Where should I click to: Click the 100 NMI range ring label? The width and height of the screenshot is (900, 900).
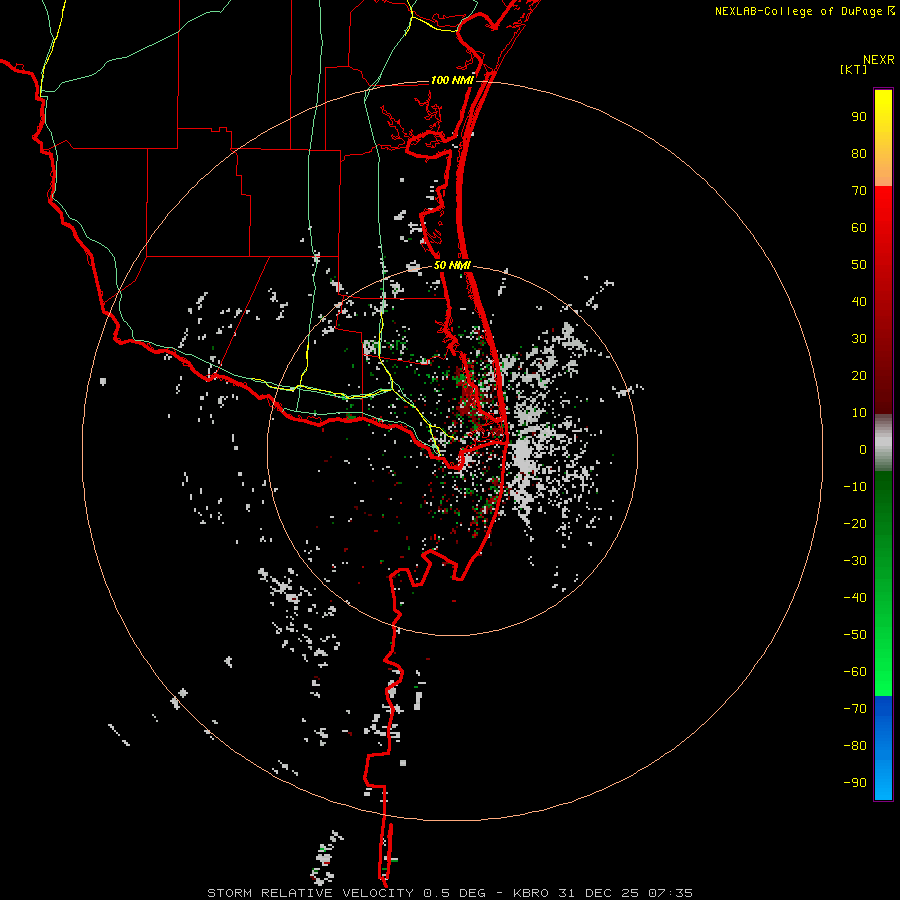(452, 80)
